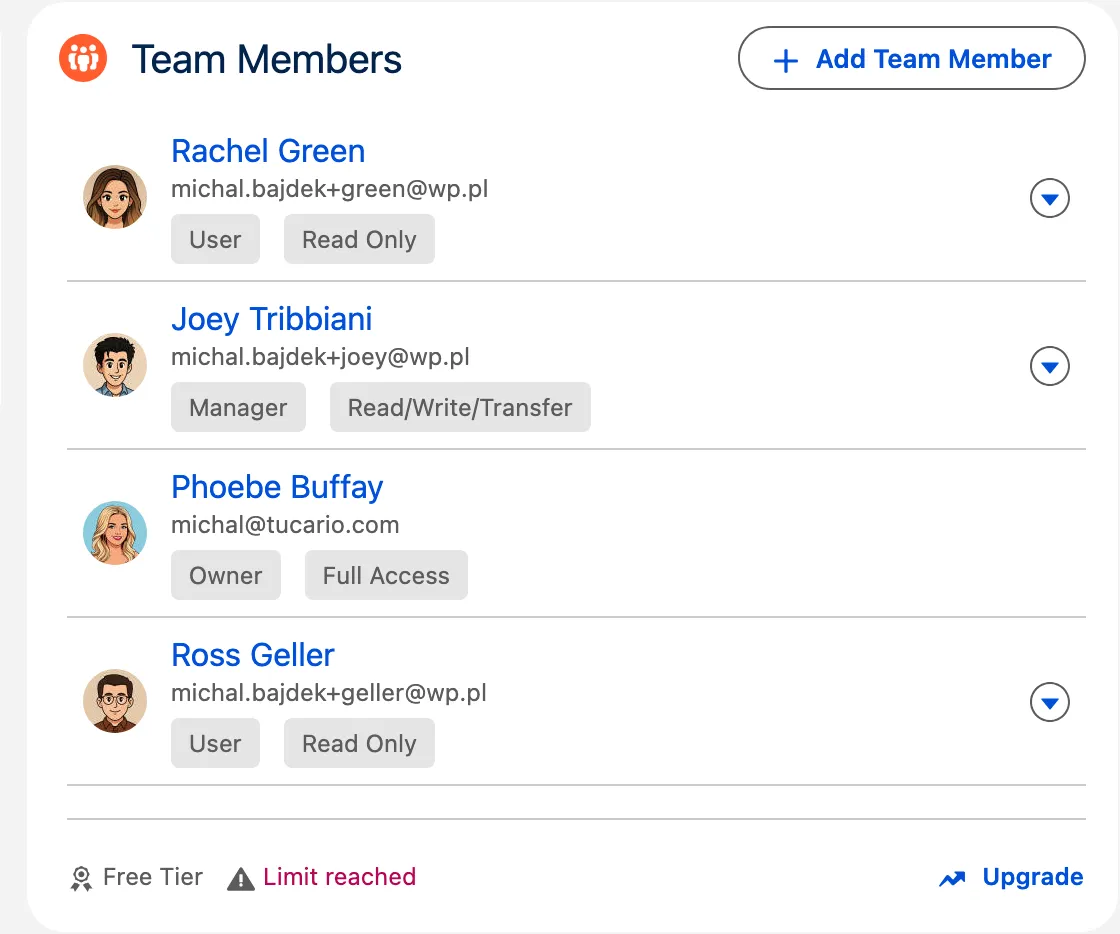The height and width of the screenshot is (934, 1120).
Task: Select the Phoebe Buffay name link
Action: click(277, 487)
